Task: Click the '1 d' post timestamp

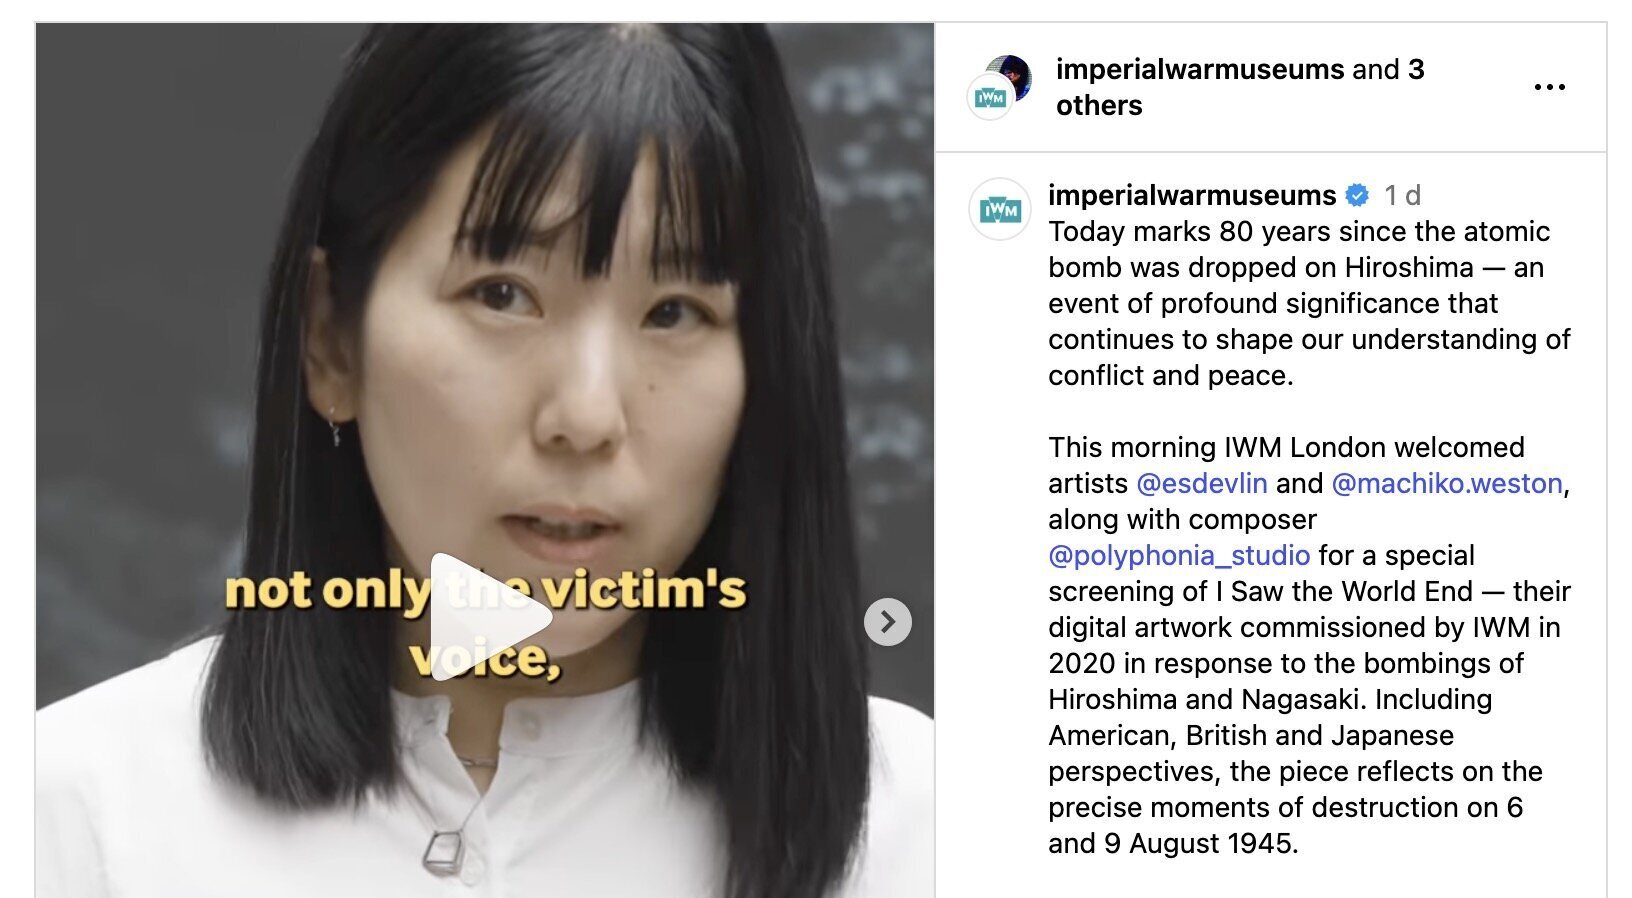Action: 1402,195
